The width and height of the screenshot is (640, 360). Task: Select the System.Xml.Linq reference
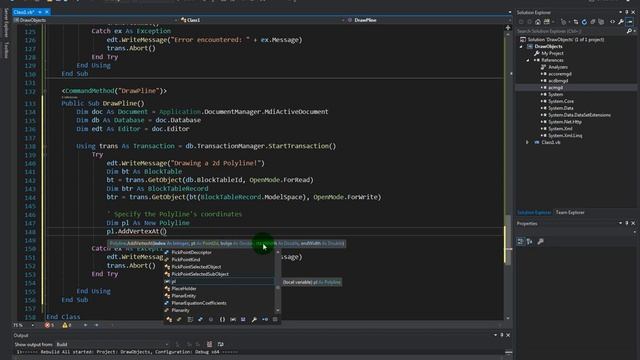click(565, 136)
